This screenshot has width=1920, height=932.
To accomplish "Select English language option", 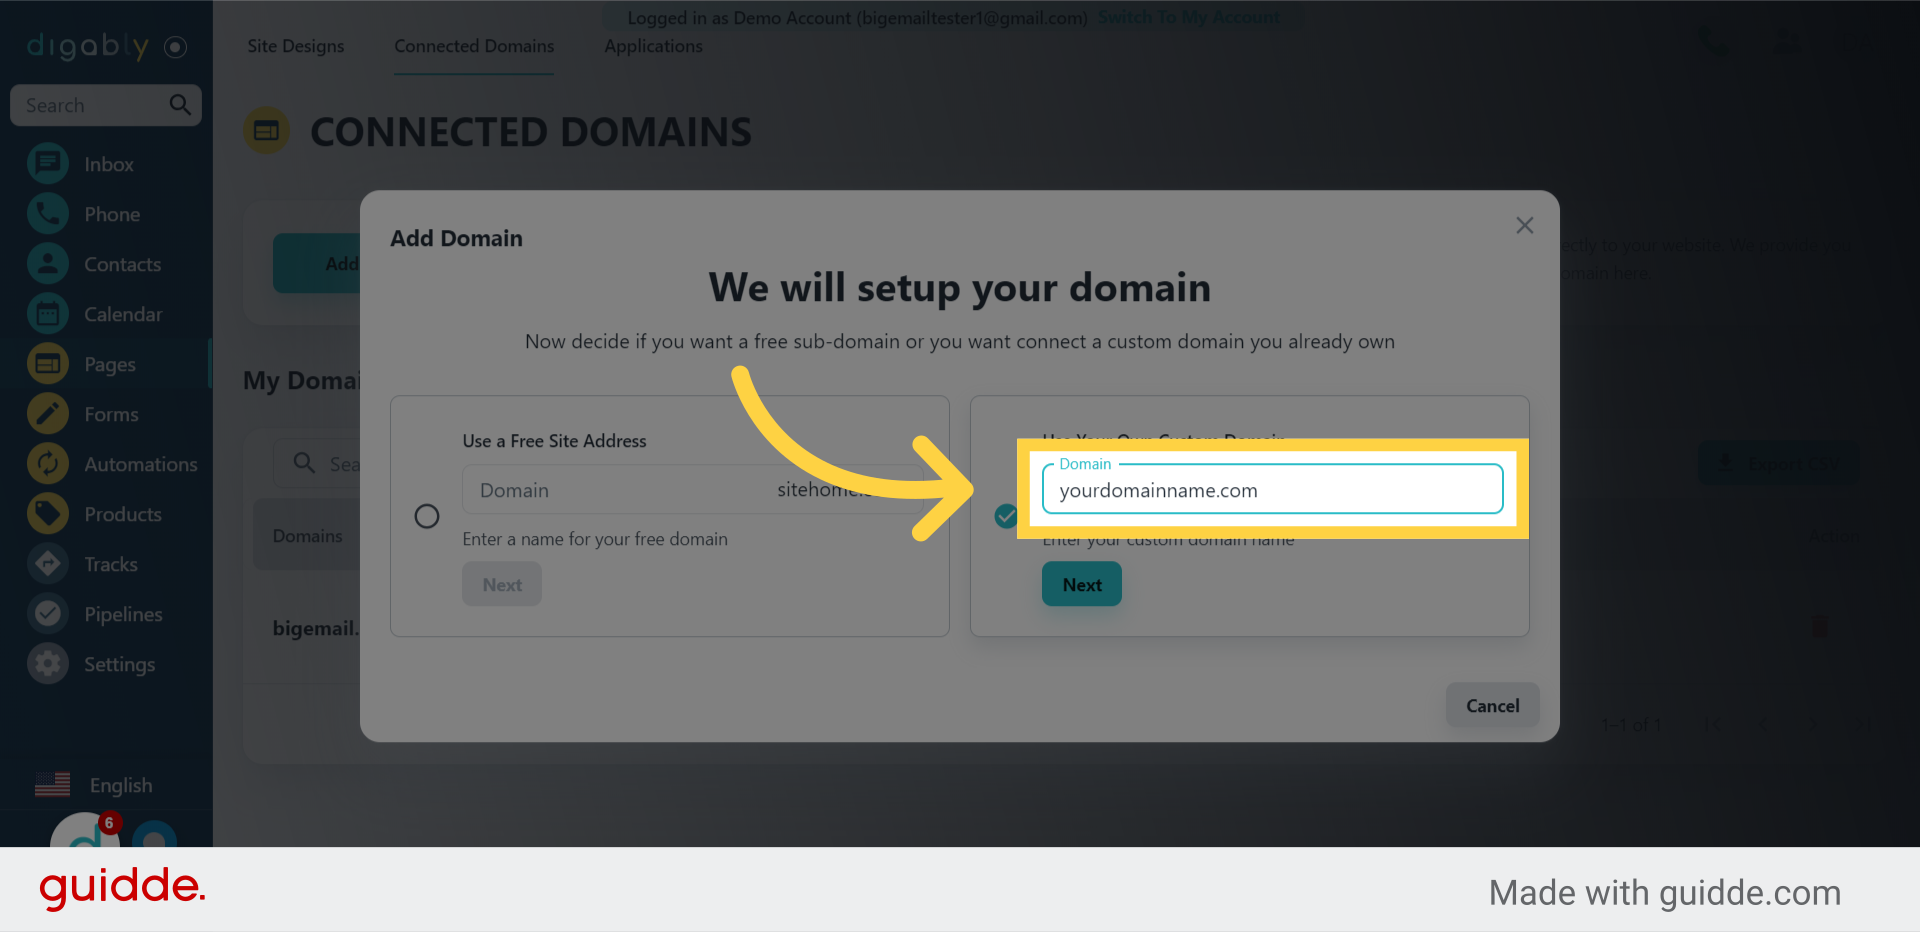I will tap(121, 785).
